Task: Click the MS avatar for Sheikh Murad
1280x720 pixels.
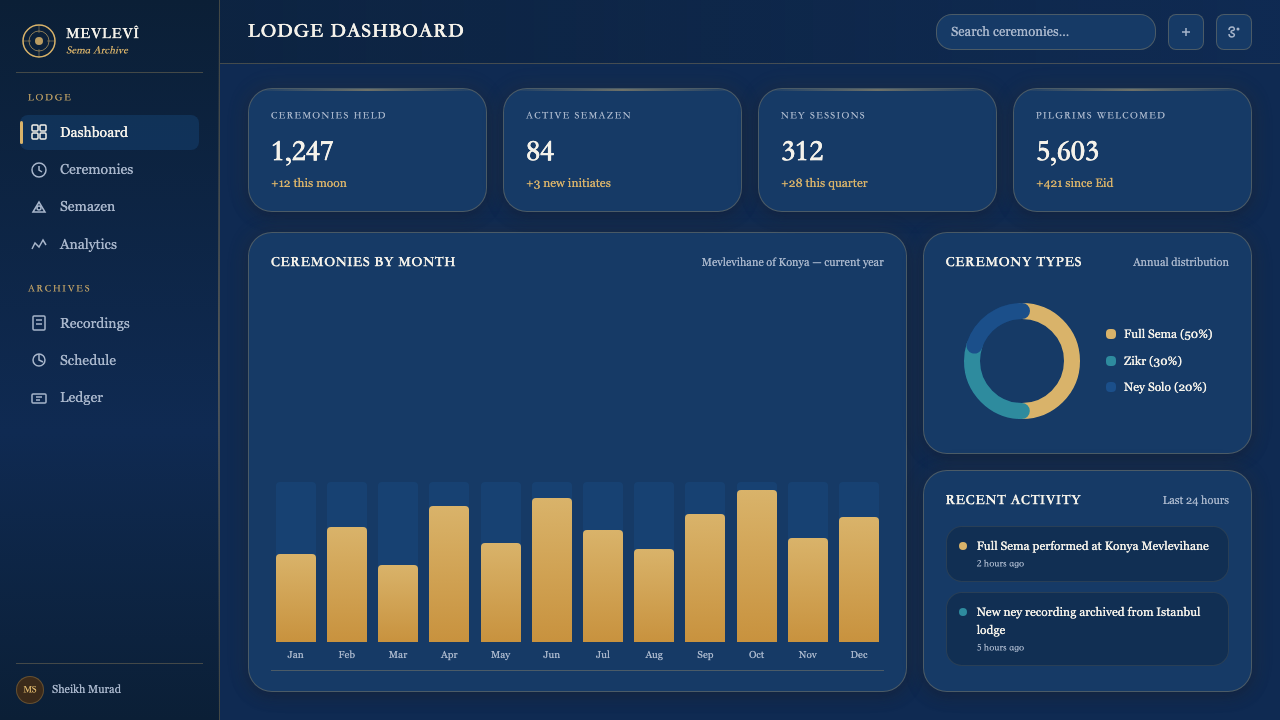Action: pos(30,690)
